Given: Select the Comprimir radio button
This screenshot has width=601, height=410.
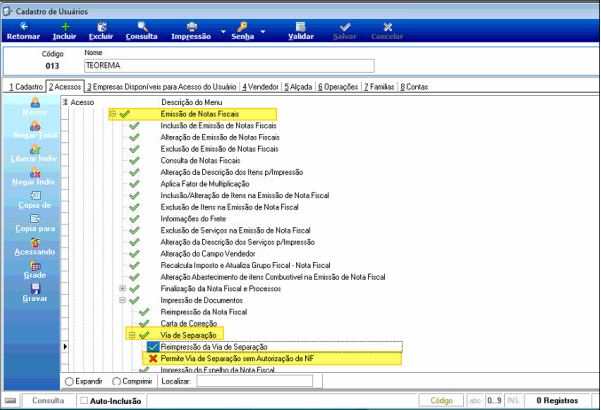Looking at the screenshot, I should pos(116,382).
